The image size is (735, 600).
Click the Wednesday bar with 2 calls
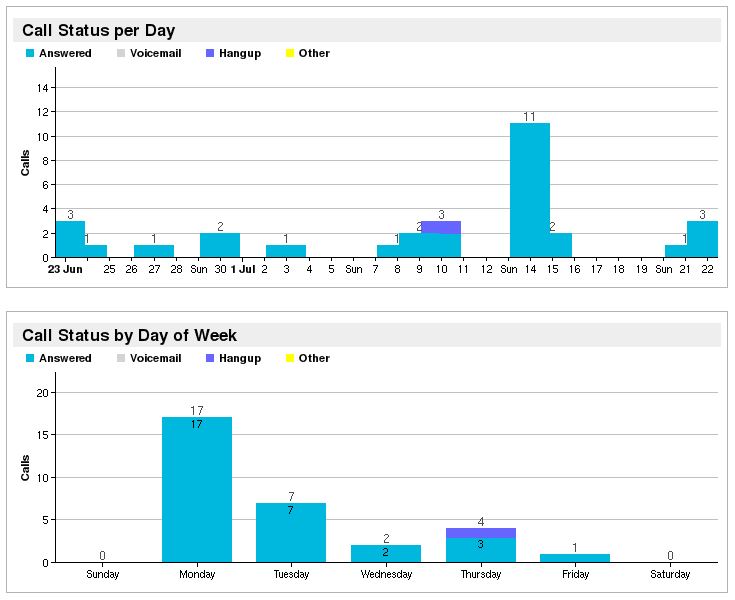(x=386, y=554)
